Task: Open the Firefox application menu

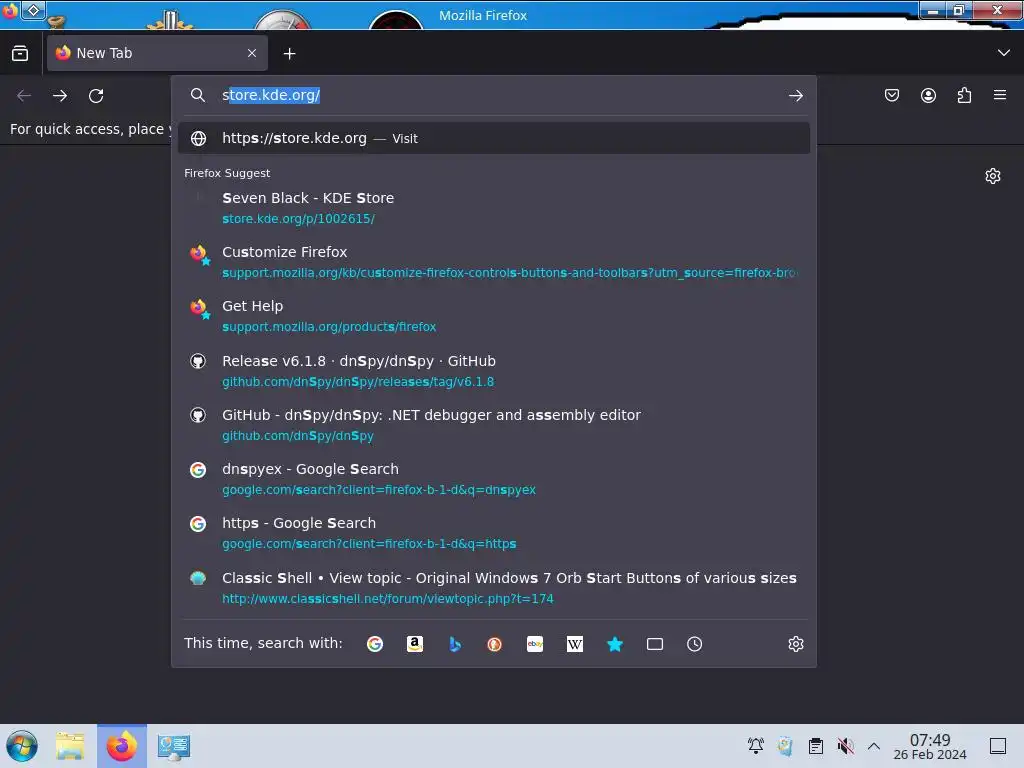Action: click(1000, 95)
